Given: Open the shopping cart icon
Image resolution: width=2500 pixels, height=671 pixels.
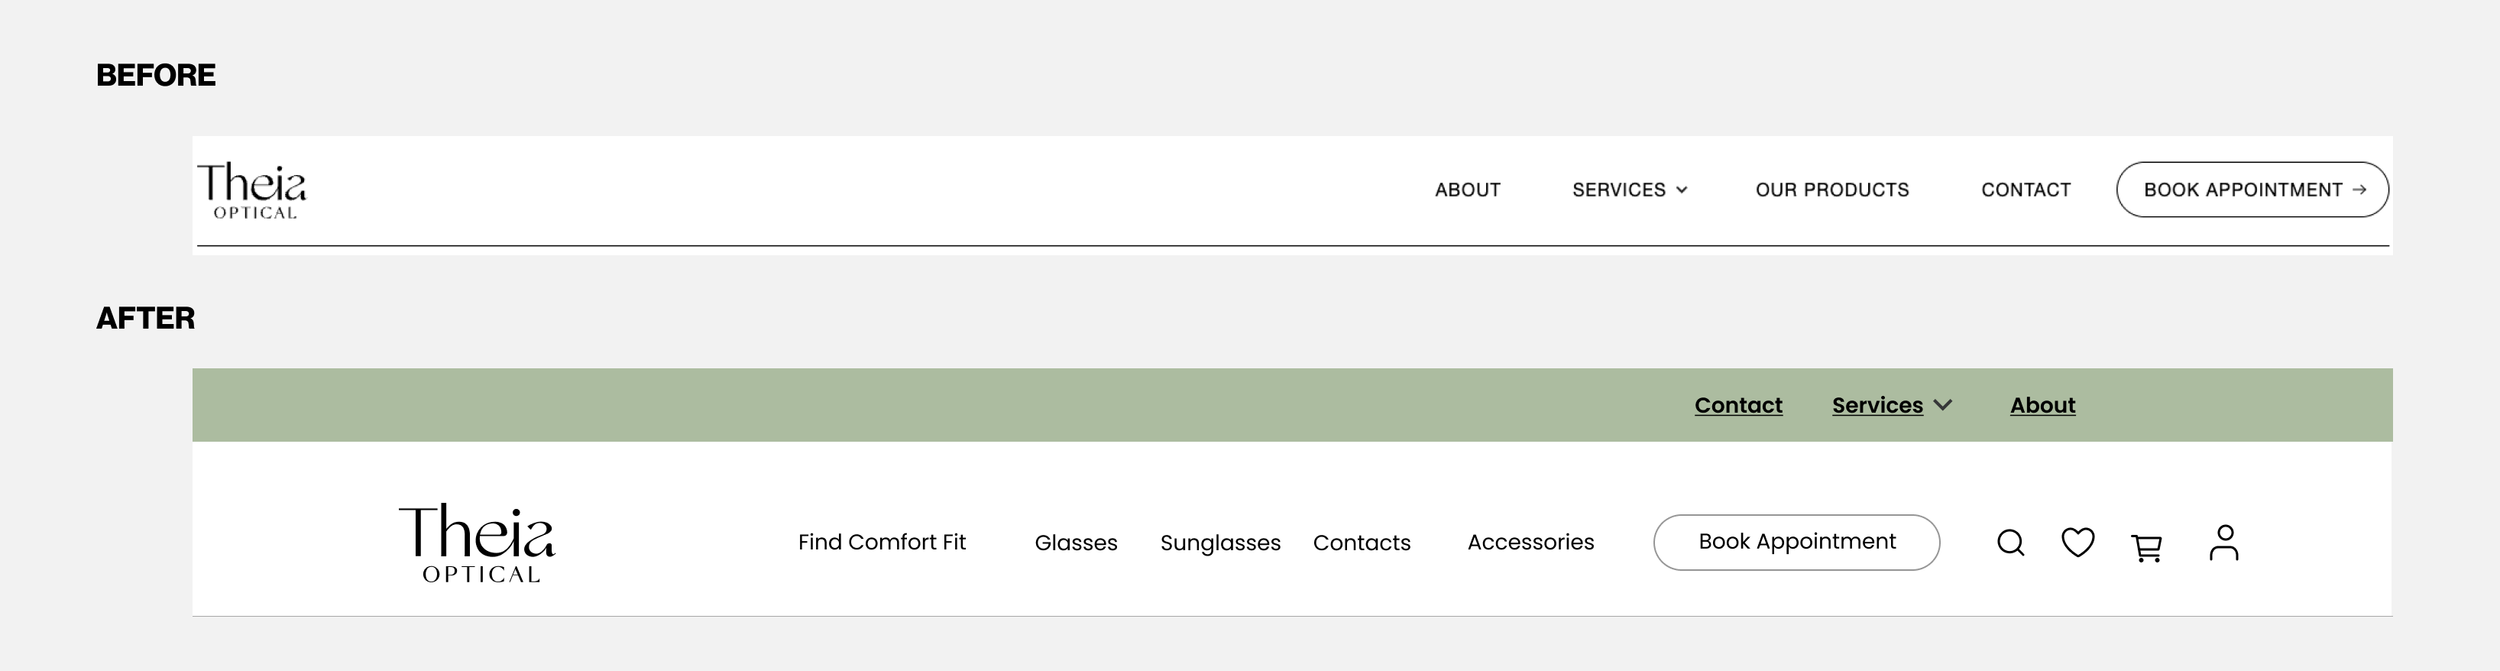Looking at the screenshot, I should point(2147,547).
